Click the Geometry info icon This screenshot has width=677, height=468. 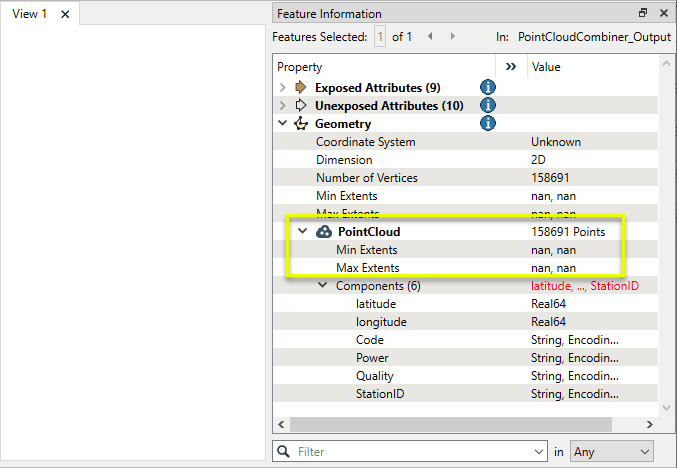pyautogui.click(x=488, y=124)
